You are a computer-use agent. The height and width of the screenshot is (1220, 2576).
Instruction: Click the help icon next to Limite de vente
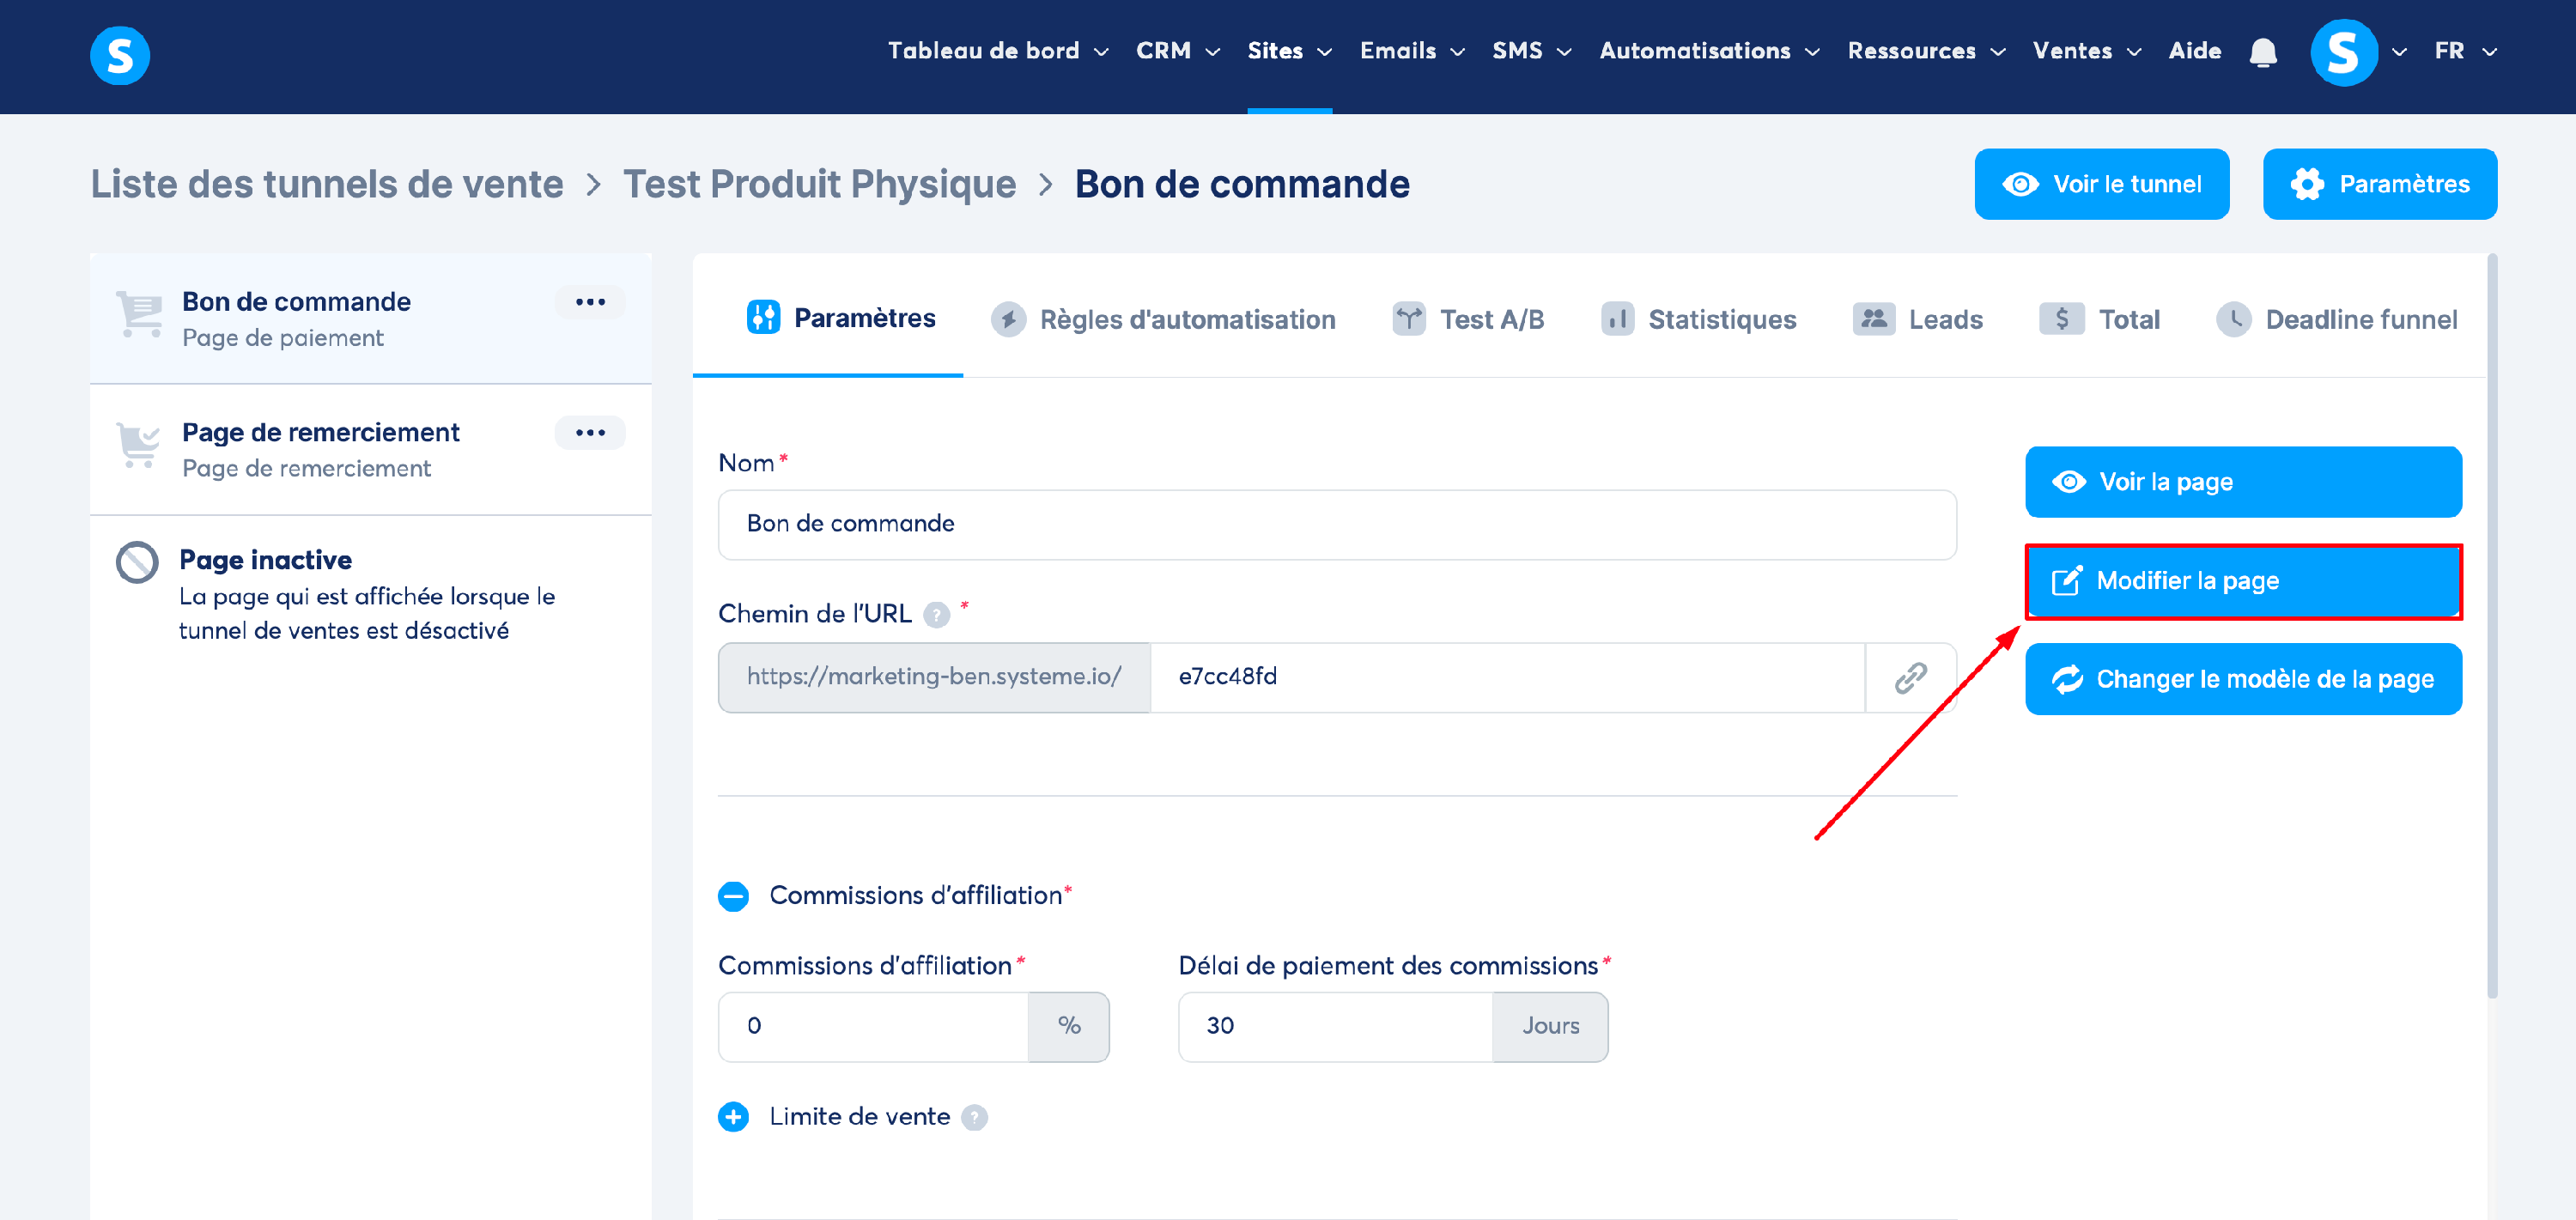coord(974,1117)
